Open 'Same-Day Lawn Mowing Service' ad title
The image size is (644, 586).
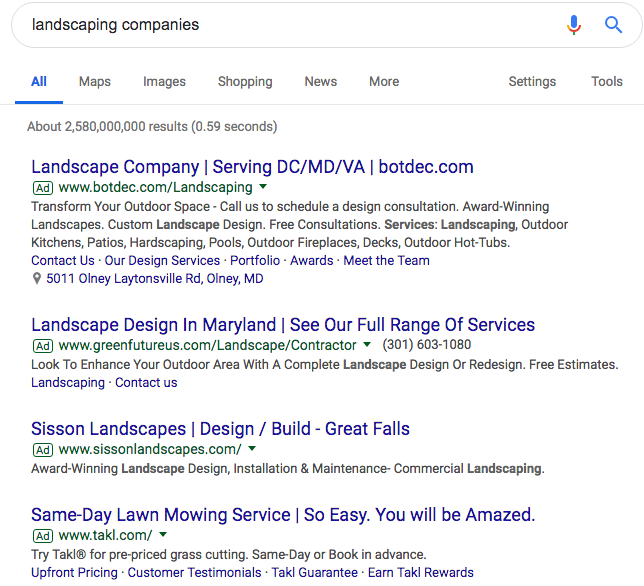283,515
